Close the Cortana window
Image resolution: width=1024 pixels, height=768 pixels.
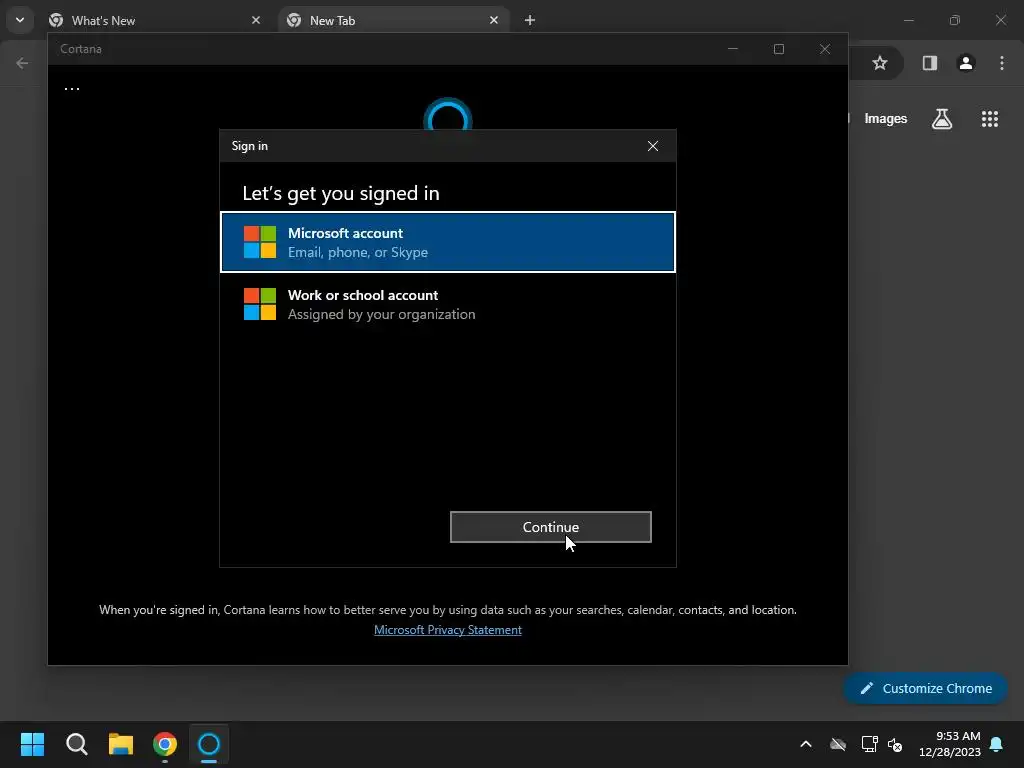coord(825,49)
